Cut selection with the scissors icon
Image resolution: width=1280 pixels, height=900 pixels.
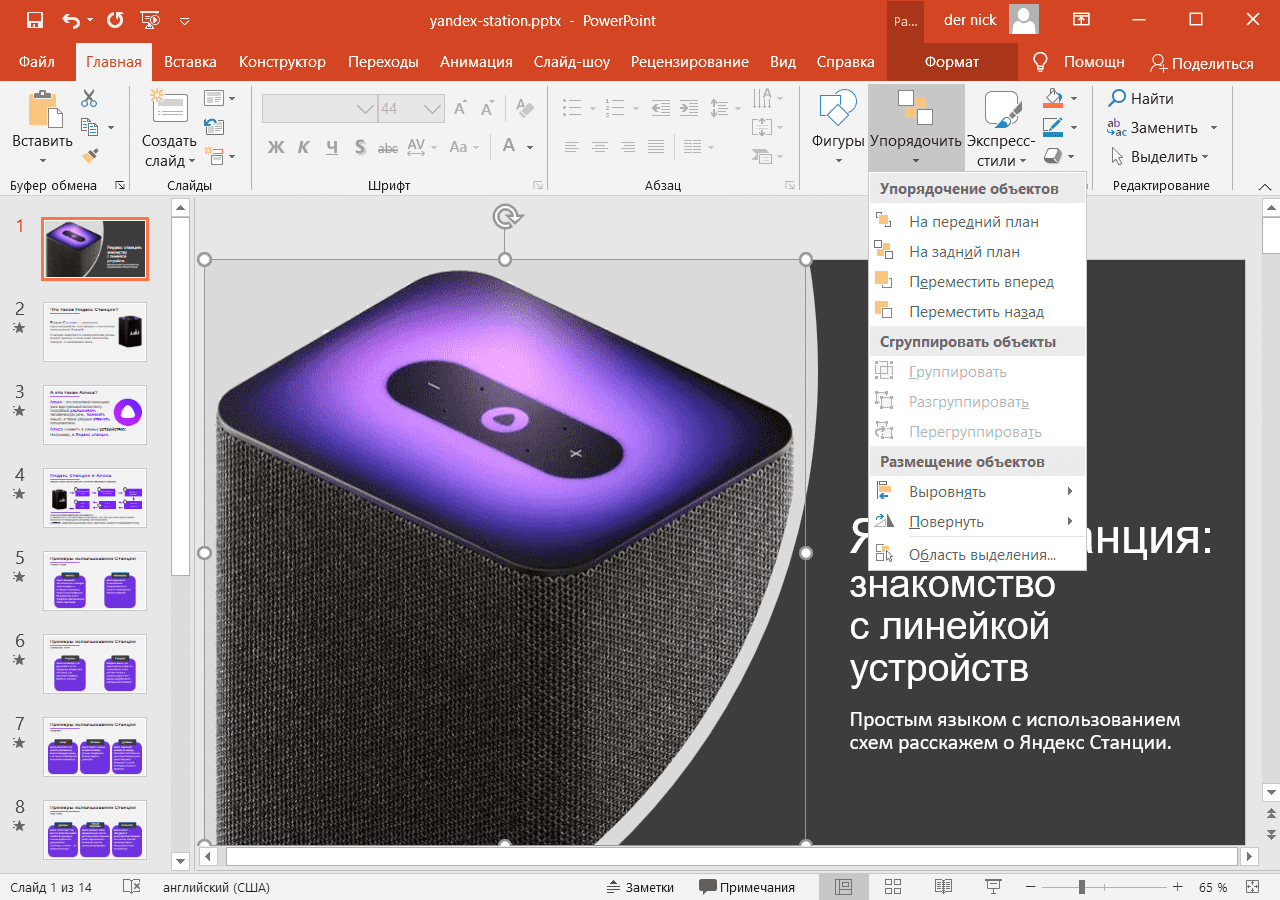(89, 99)
